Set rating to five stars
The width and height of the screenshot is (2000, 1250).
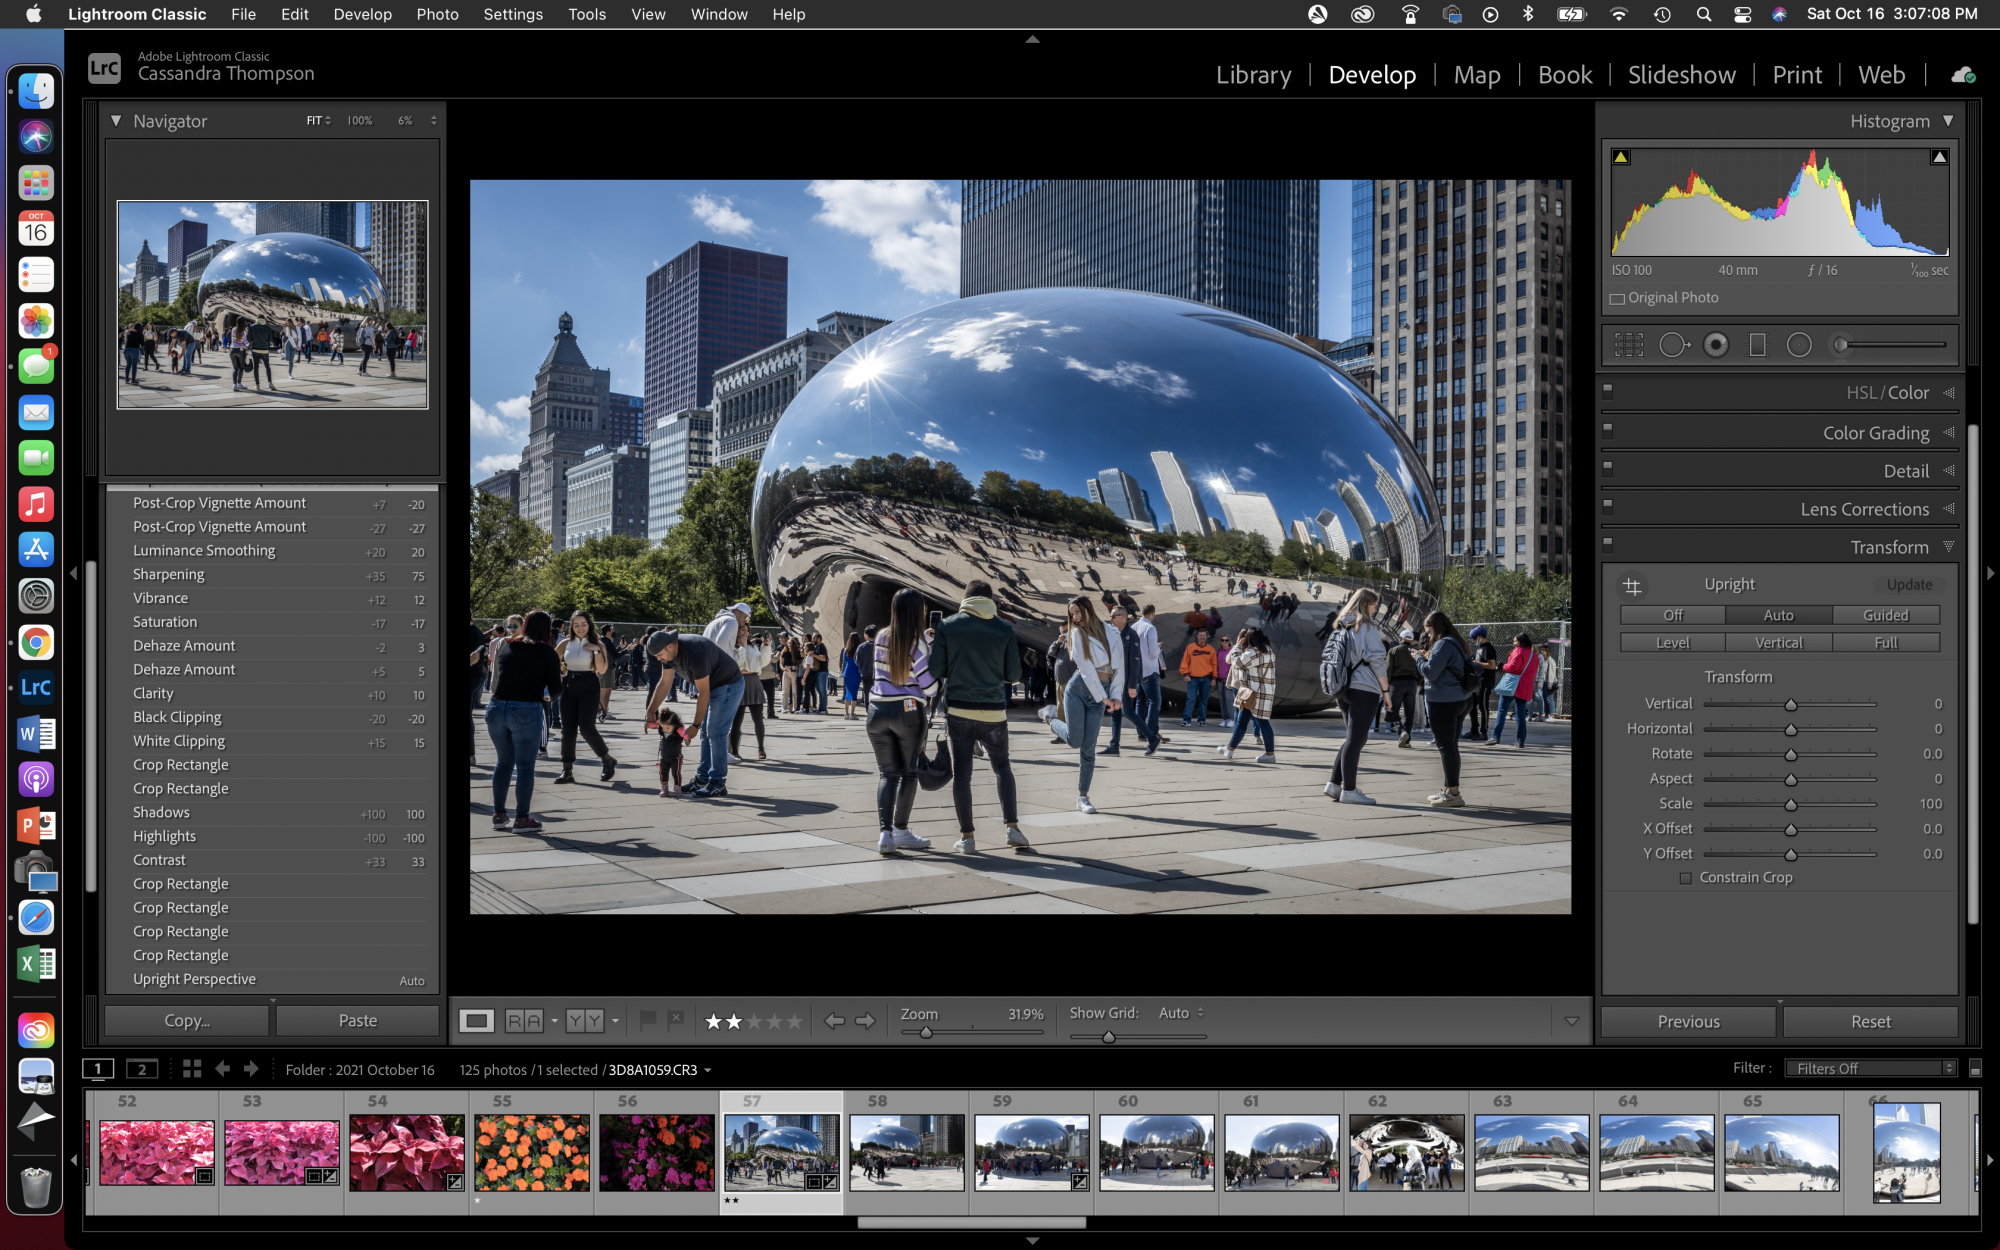pos(795,1021)
